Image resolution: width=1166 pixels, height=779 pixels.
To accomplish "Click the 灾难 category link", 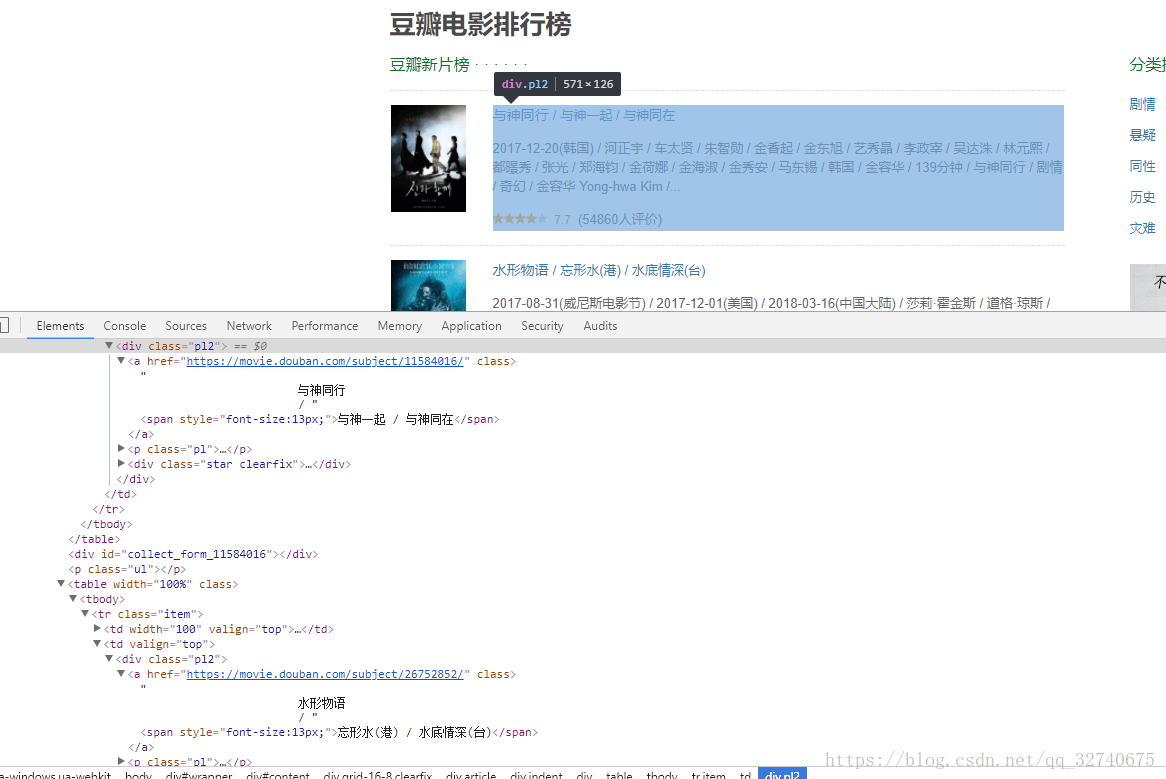I will [x=1142, y=228].
